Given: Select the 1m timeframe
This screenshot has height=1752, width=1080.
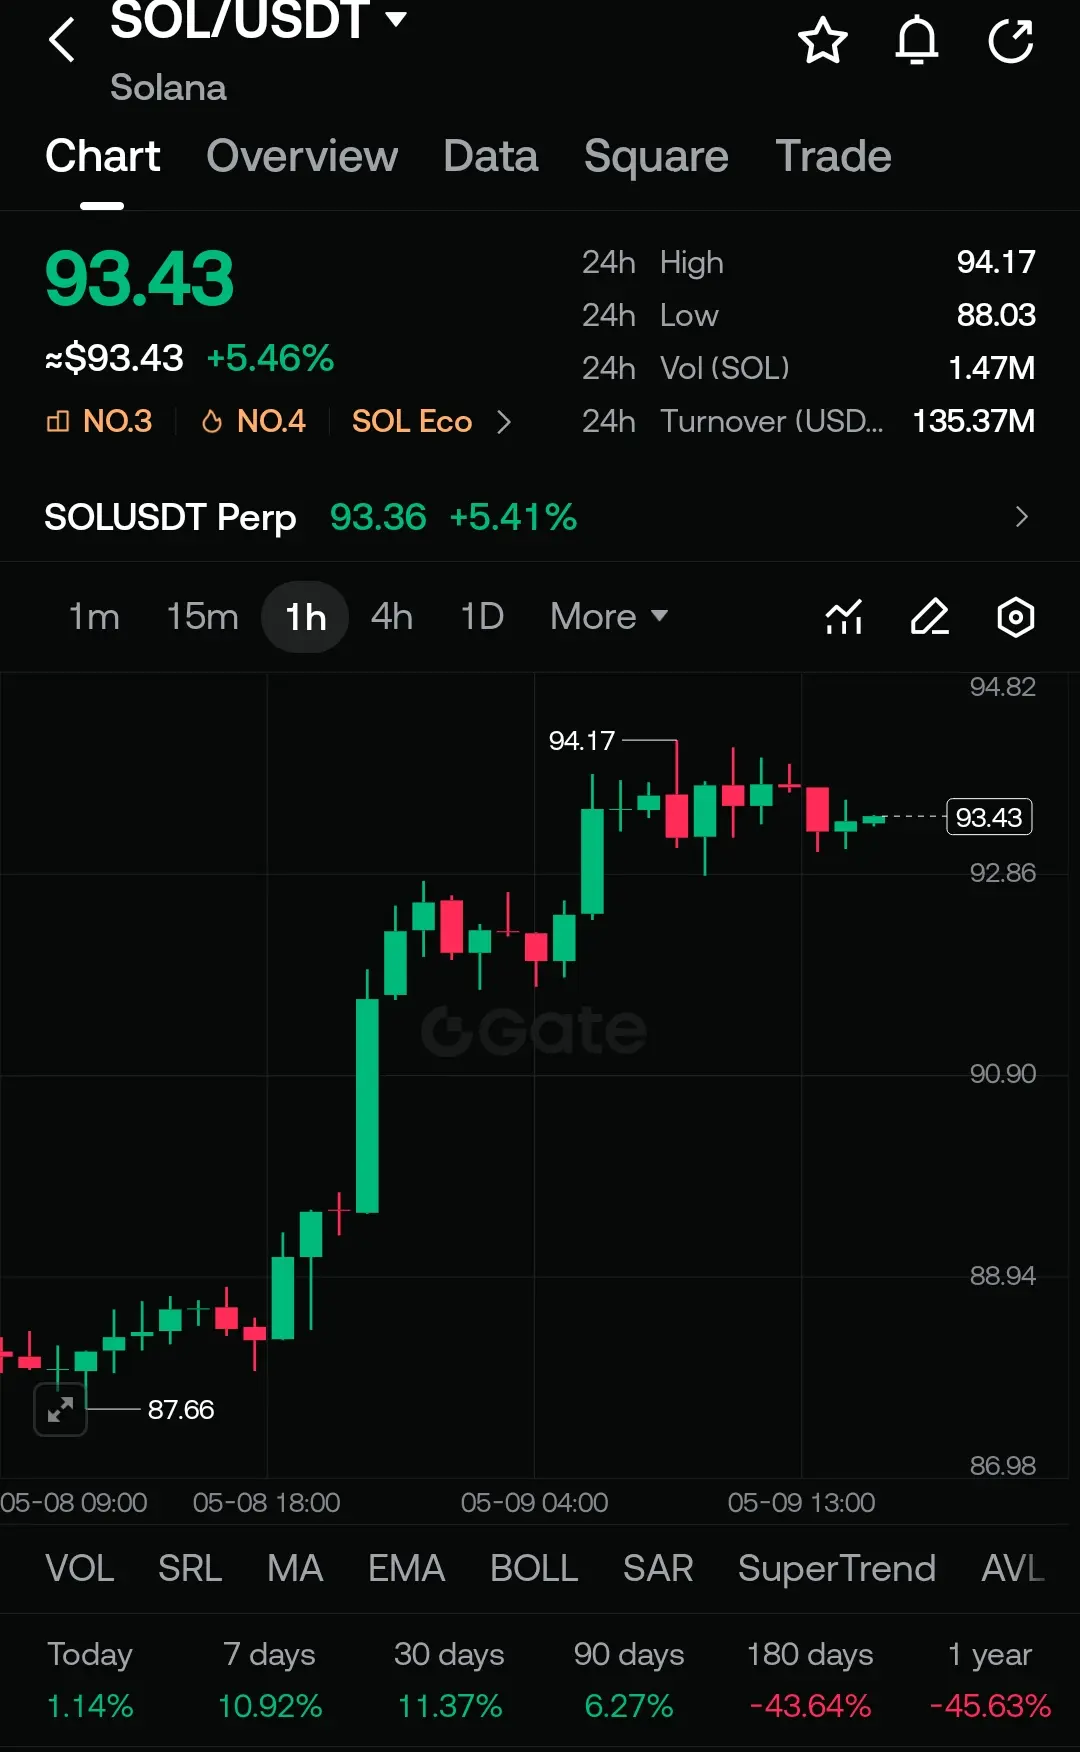Looking at the screenshot, I should pos(94,617).
